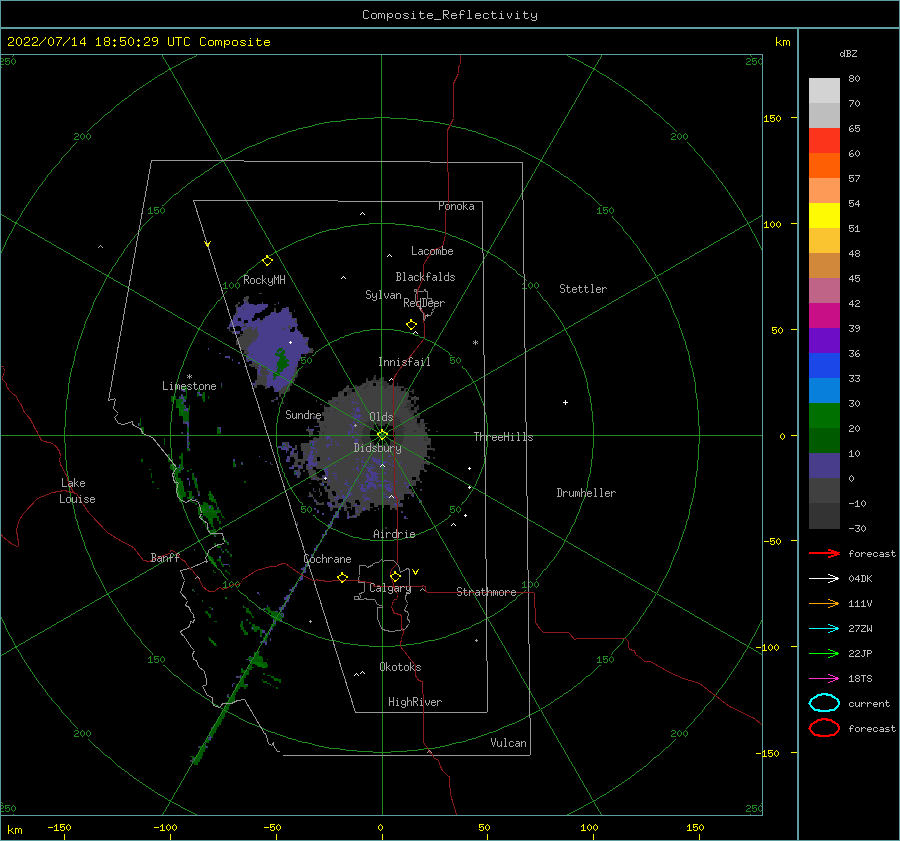Click the yellow diamond marker near RockyMH

267,261
